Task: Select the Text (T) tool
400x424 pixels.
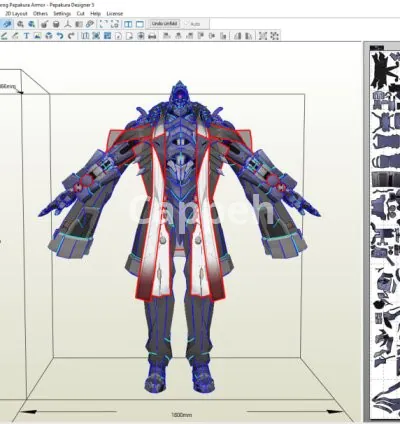Action: [x=26, y=36]
